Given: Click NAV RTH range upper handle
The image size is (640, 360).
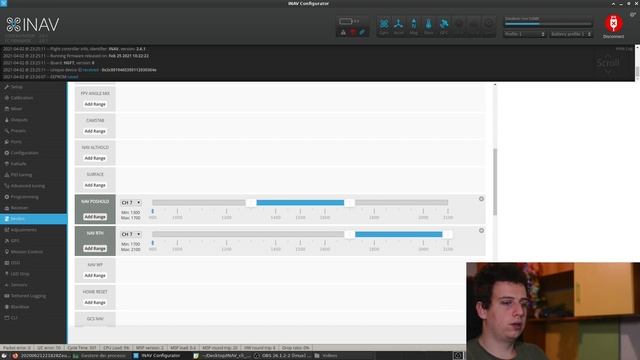Looking at the screenshot, I should [447, 234].
